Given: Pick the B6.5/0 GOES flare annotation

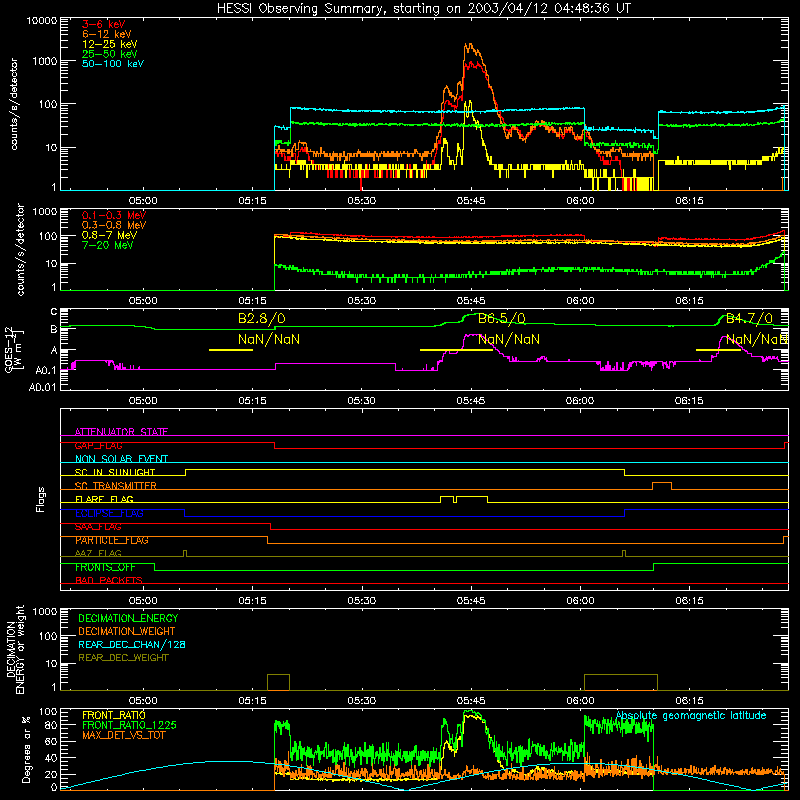Looking at the screenshot, I should tap(502, 319).
